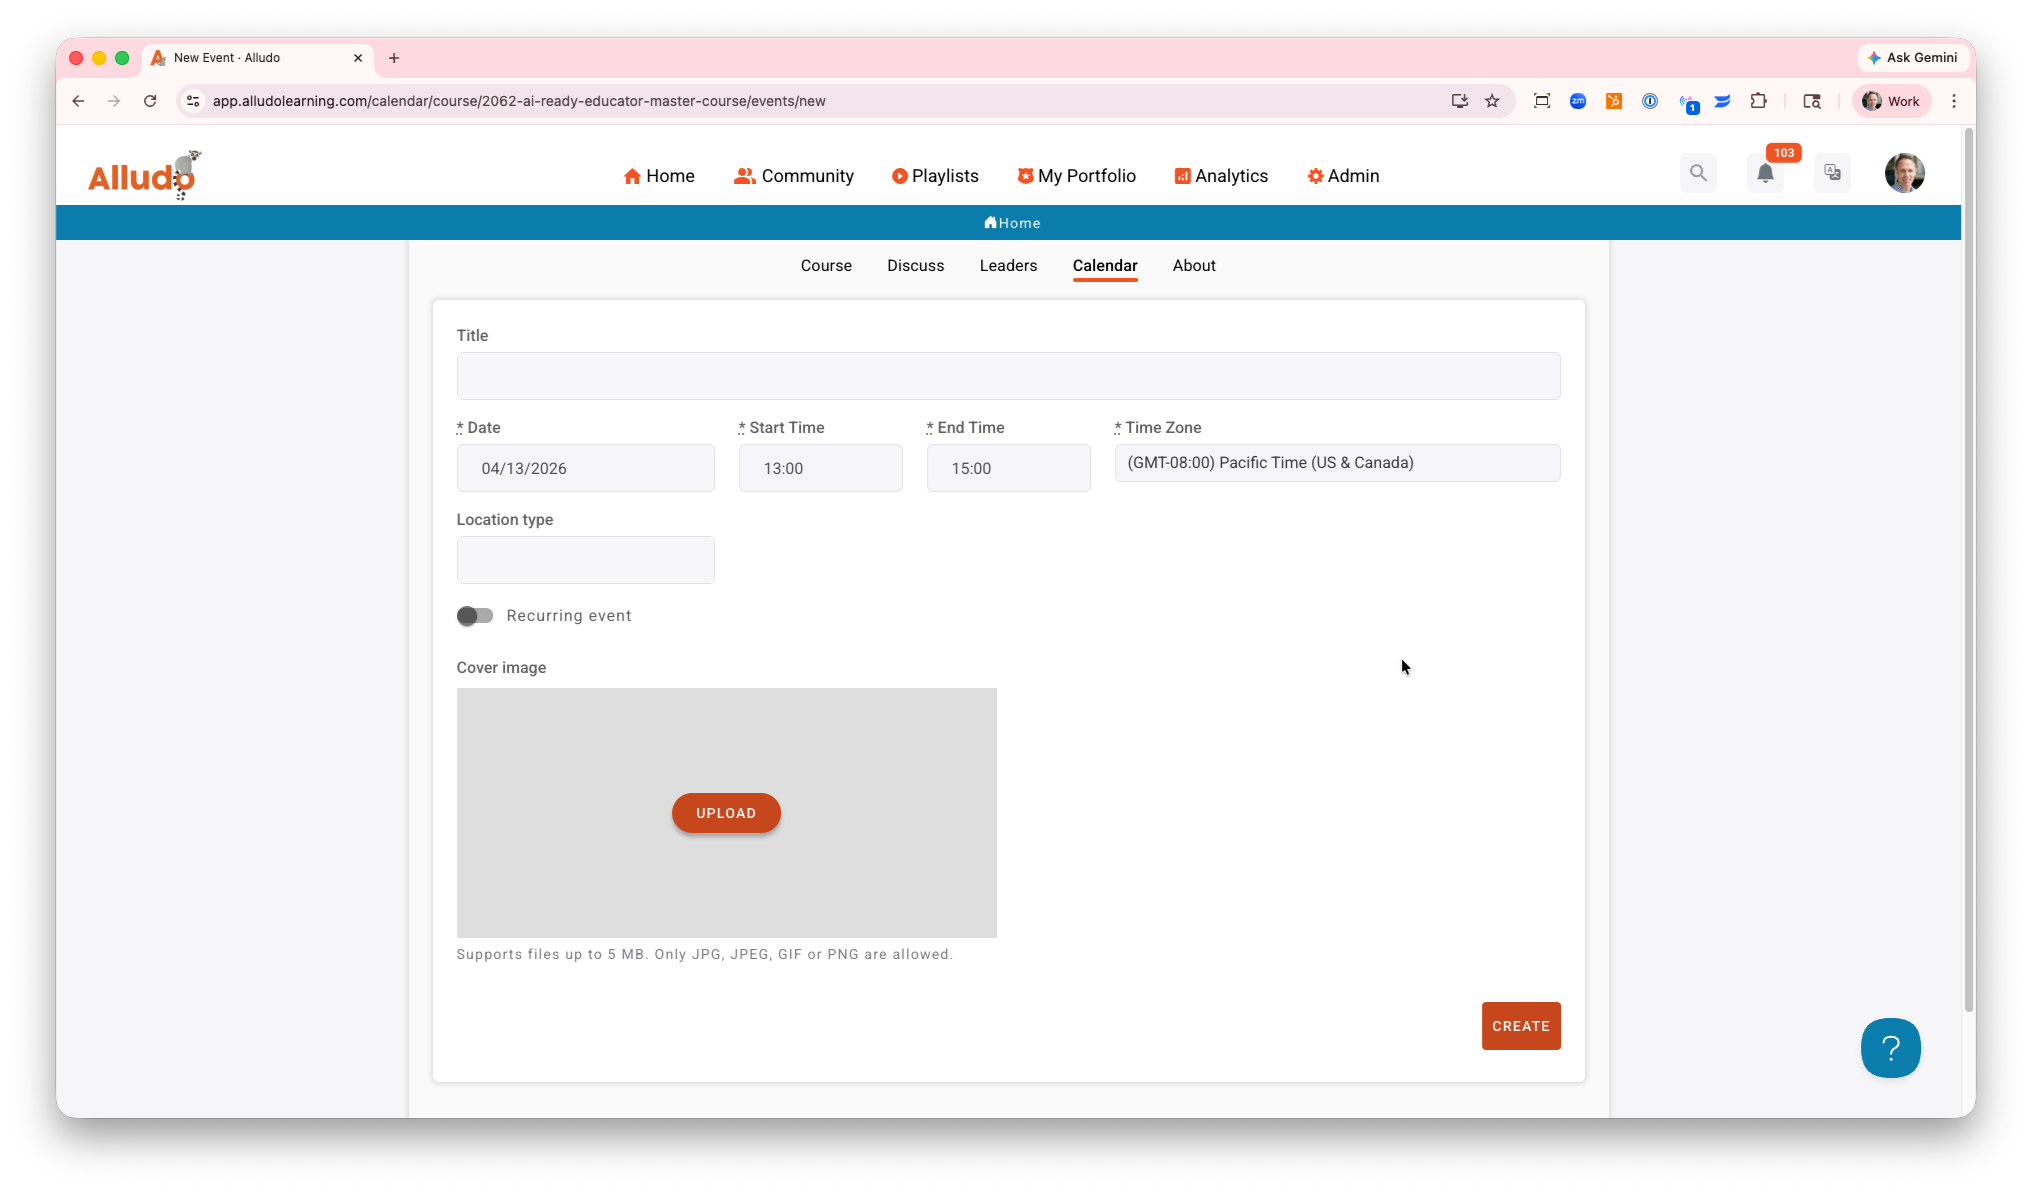This screenshot has width=2033, height=1193.
Task: Open browser extensions puzzle icon
Action: [1758, 101]
